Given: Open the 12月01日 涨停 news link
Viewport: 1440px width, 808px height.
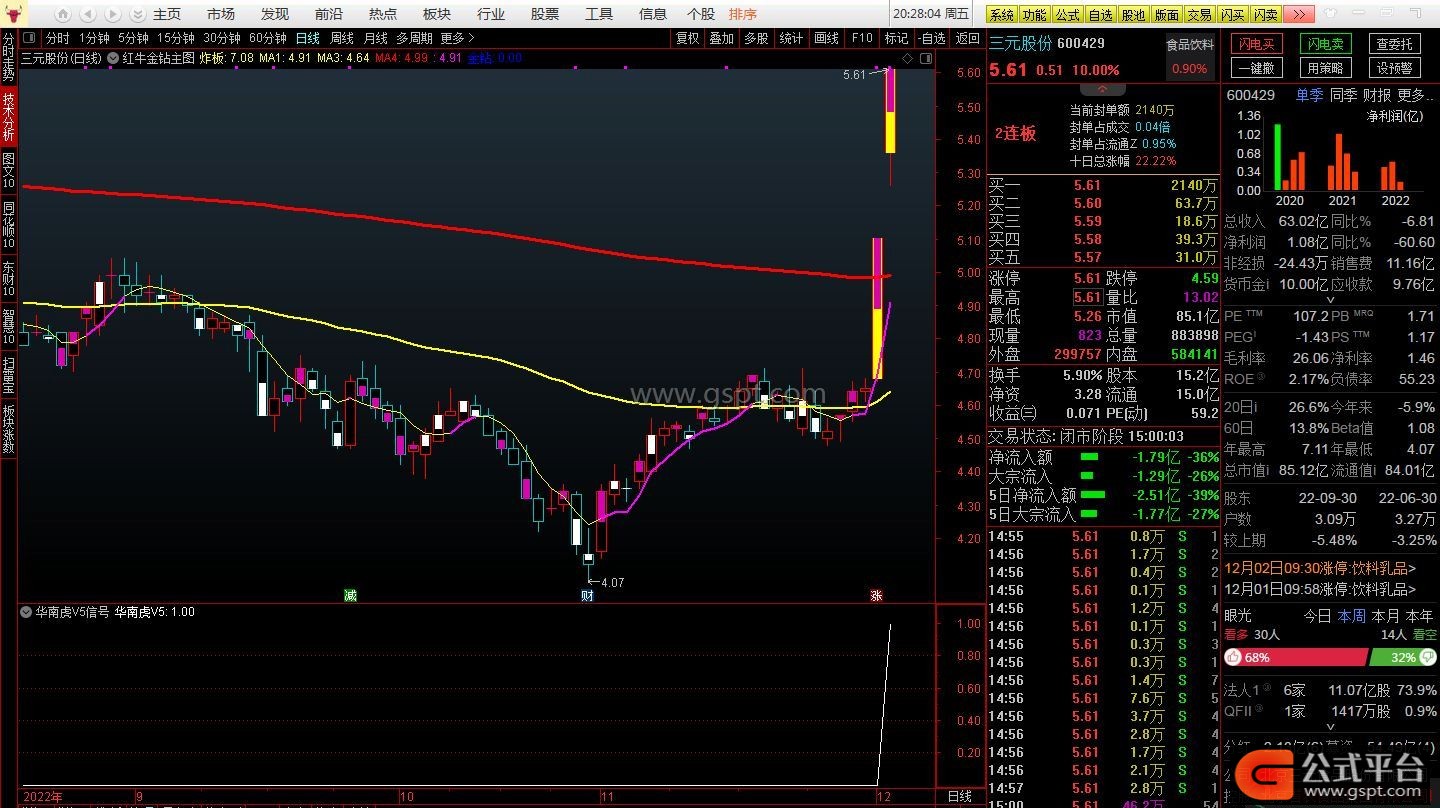Looking at the screenshot, I should pyautogui.click(x=1320, y=589).
